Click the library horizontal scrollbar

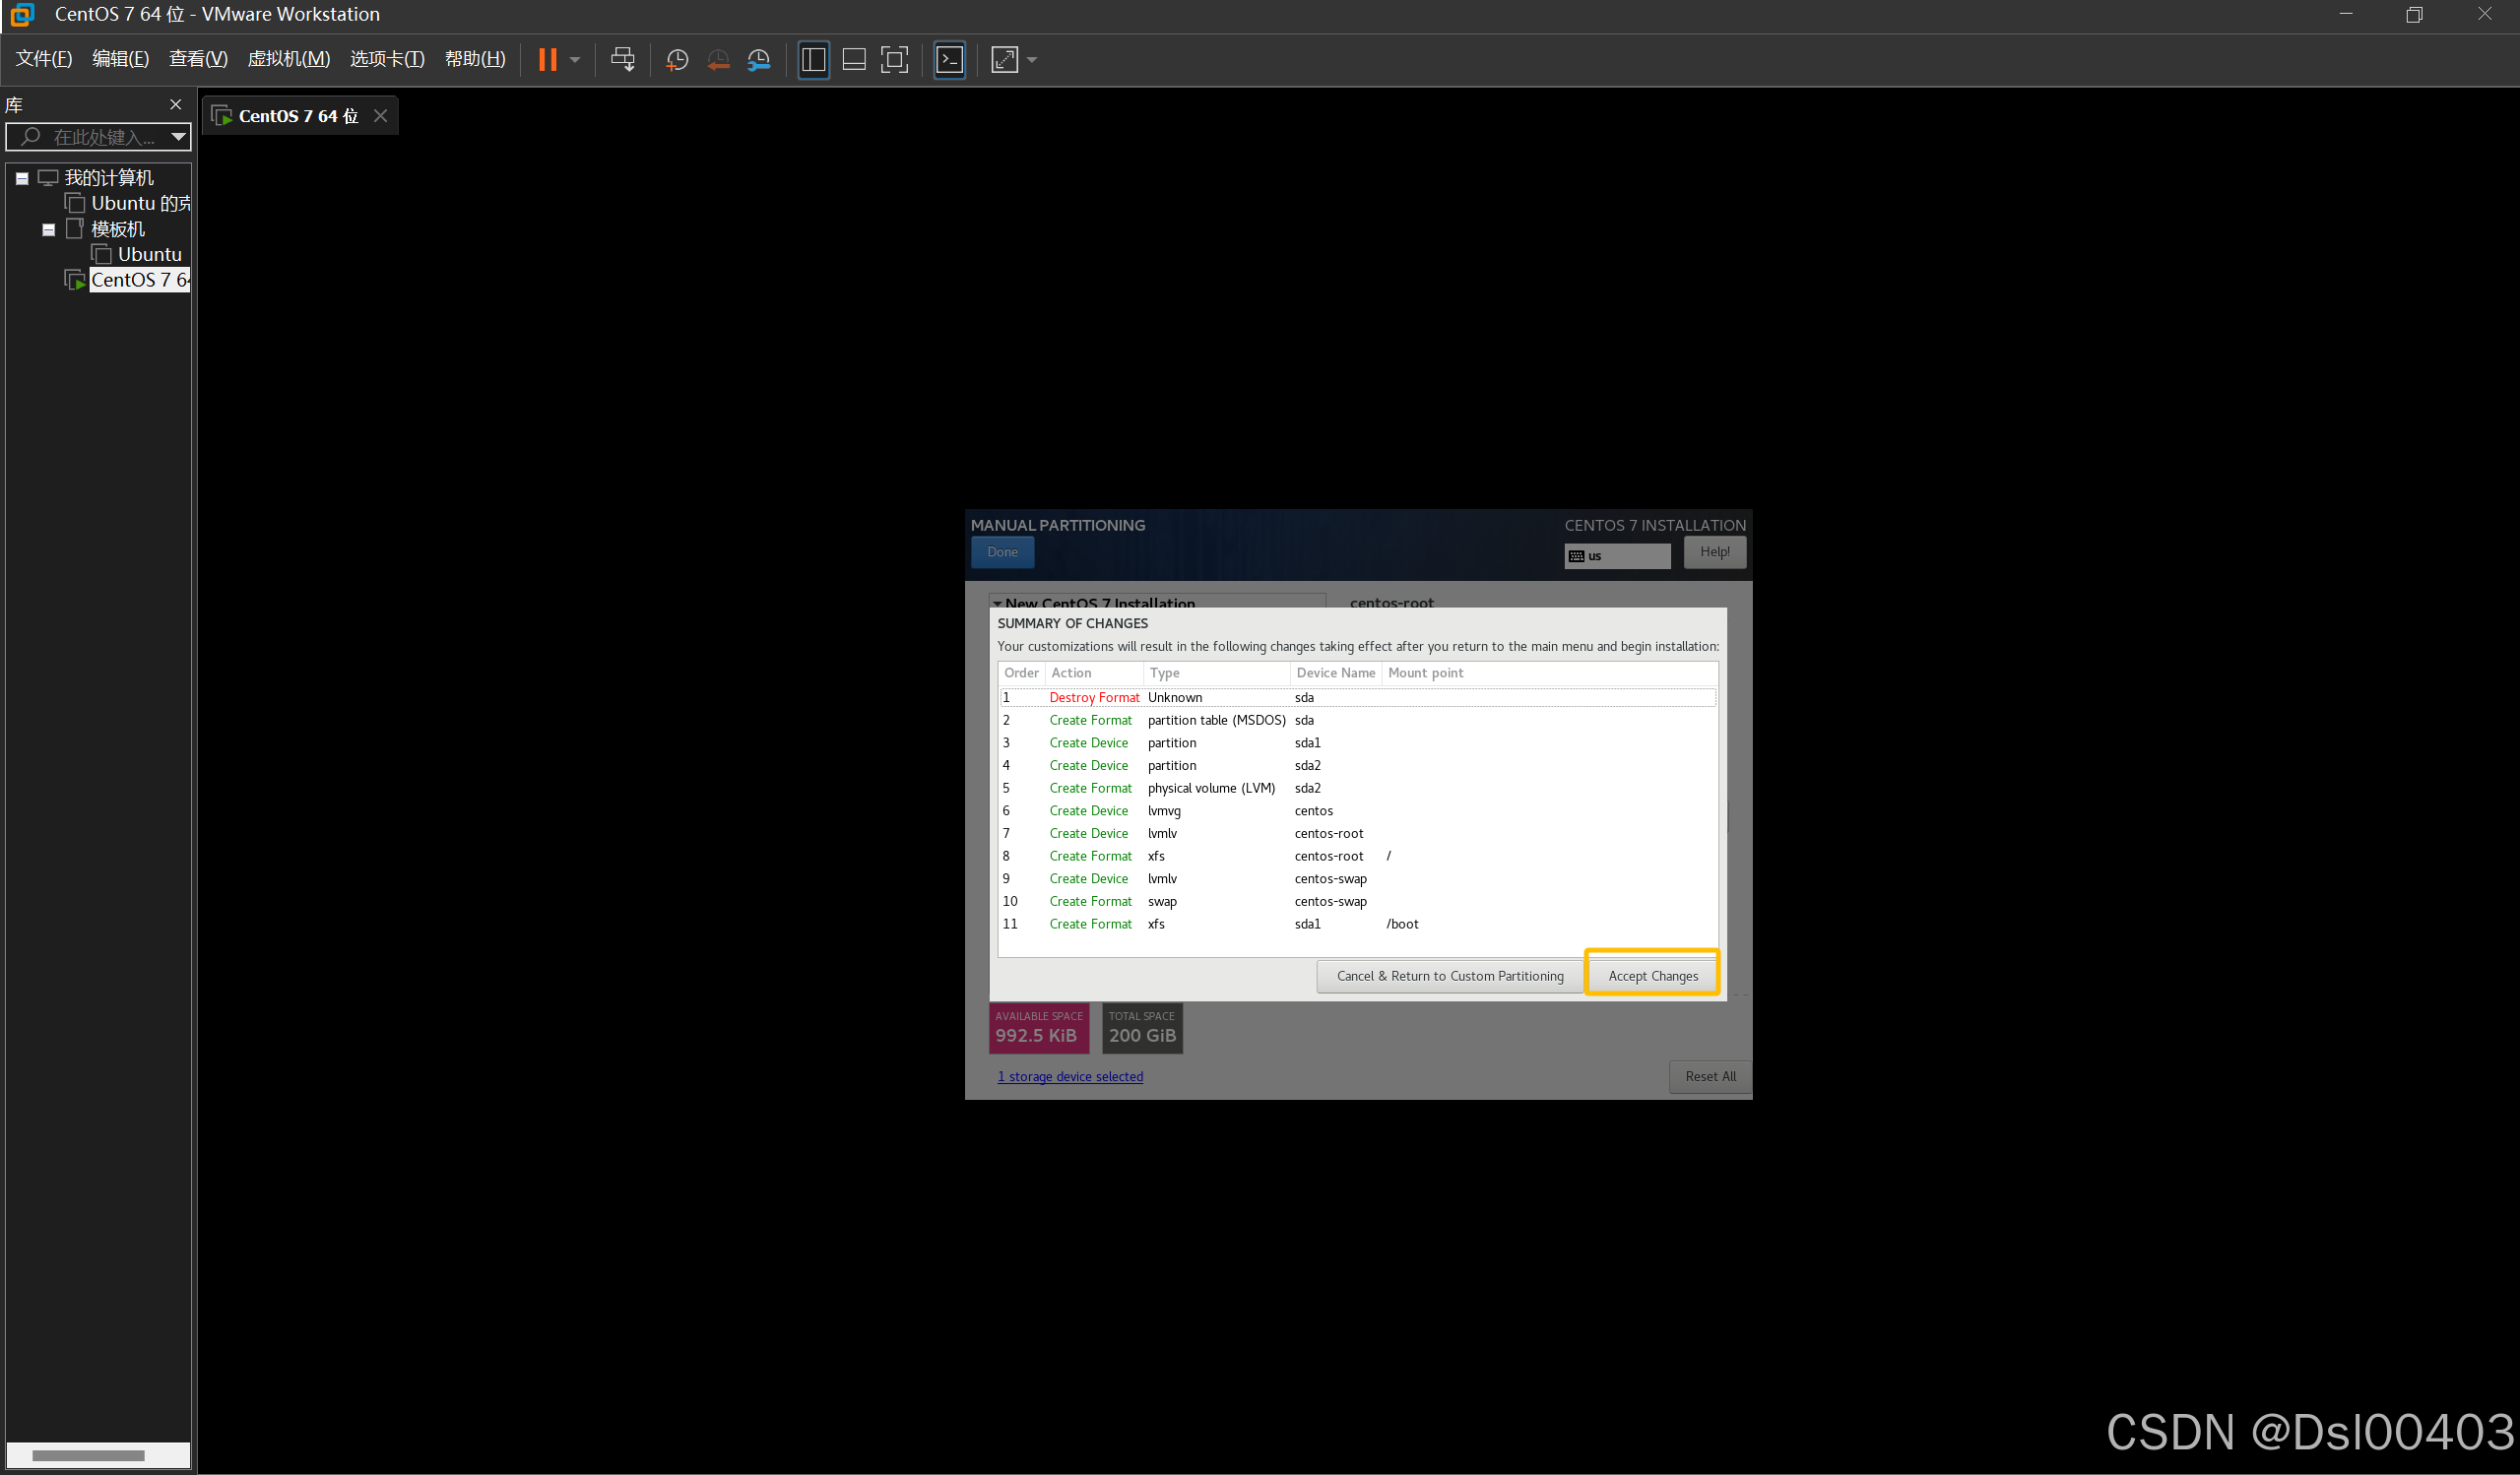88,1455
